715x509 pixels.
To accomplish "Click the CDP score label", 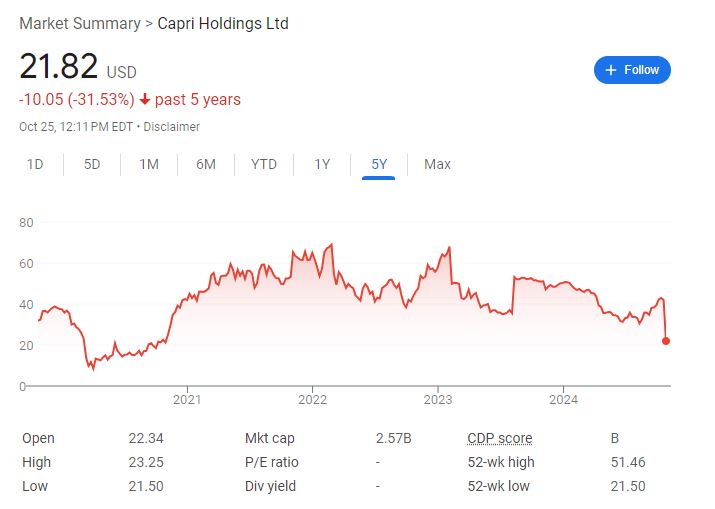I will click(499, 438).
